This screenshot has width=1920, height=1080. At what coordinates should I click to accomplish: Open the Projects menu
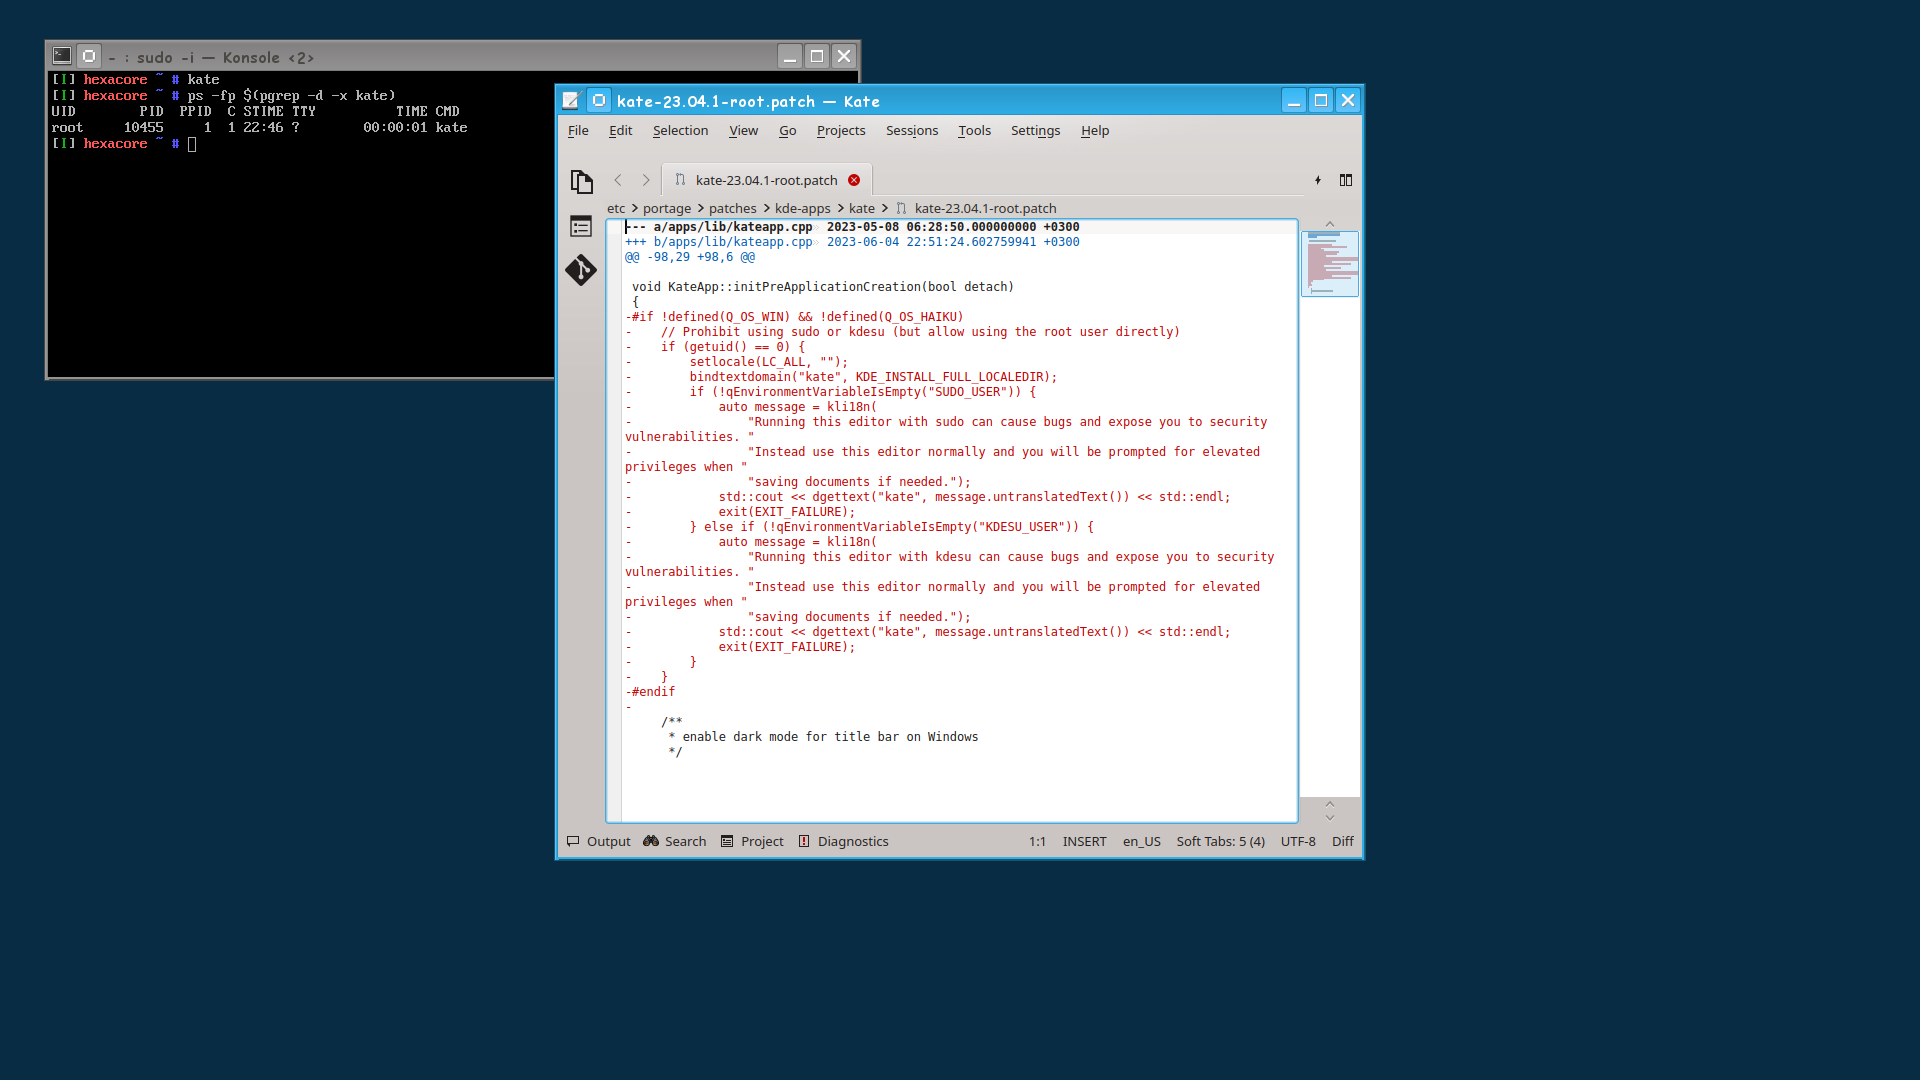click(841, 130)
